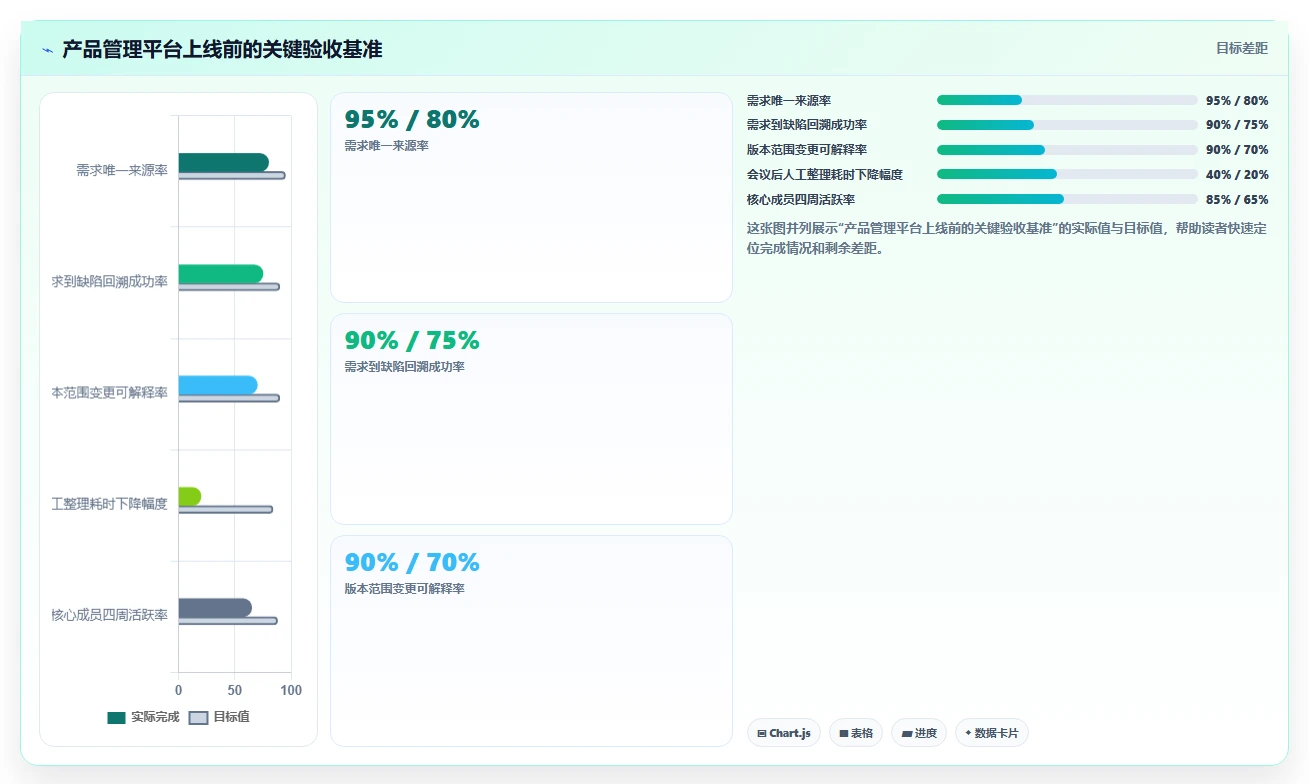Click the dark teal chart bar for 需求唯一来源率
The height and width of the screenshot is (784, 1309).
[x=223, y=162]
